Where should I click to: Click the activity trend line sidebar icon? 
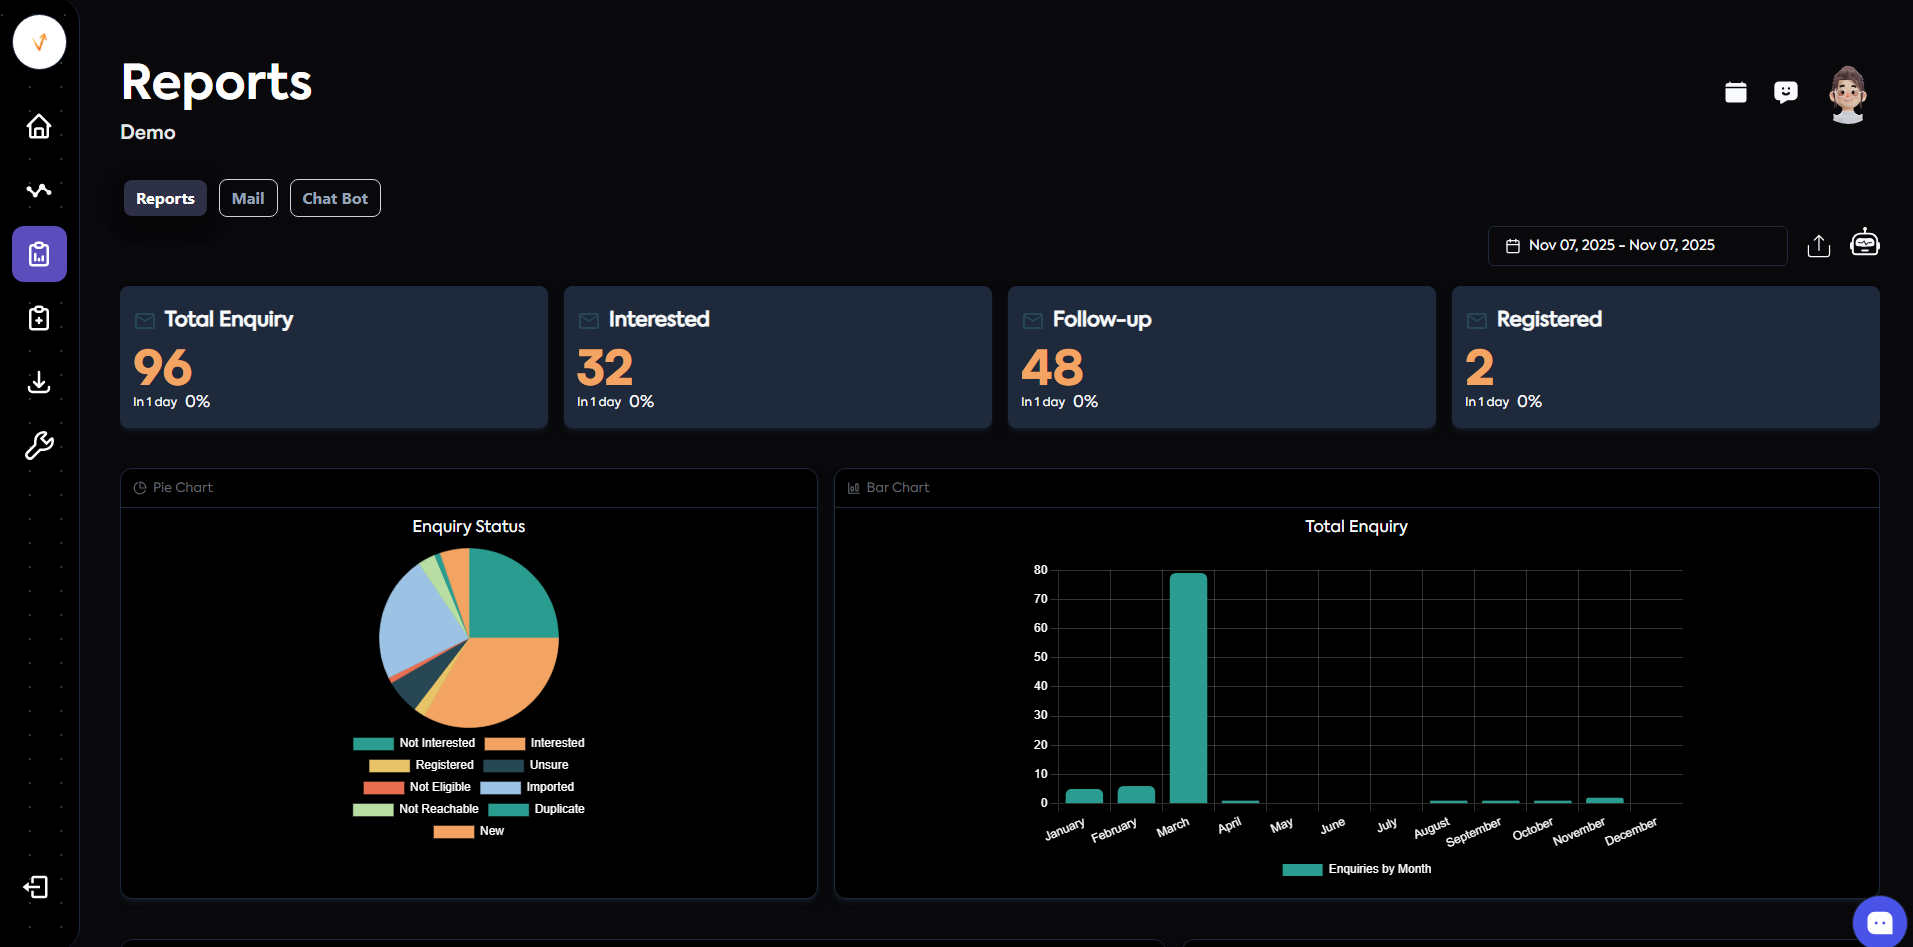pos(39,190)
